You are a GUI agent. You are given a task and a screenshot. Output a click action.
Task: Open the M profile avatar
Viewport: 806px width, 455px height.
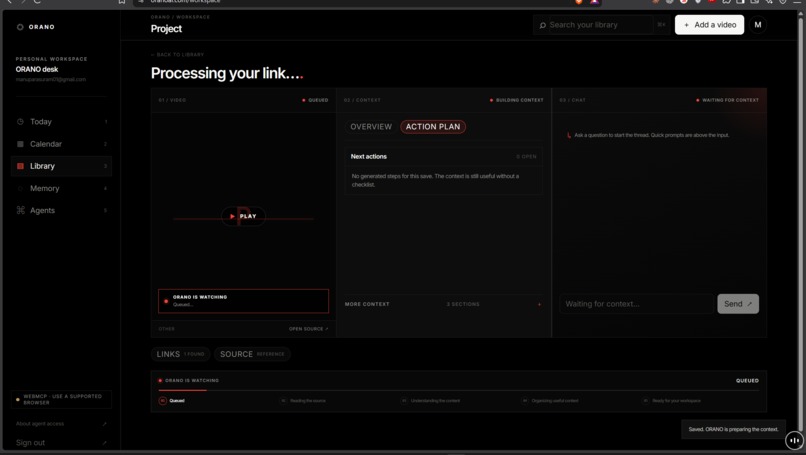point(758,25)
